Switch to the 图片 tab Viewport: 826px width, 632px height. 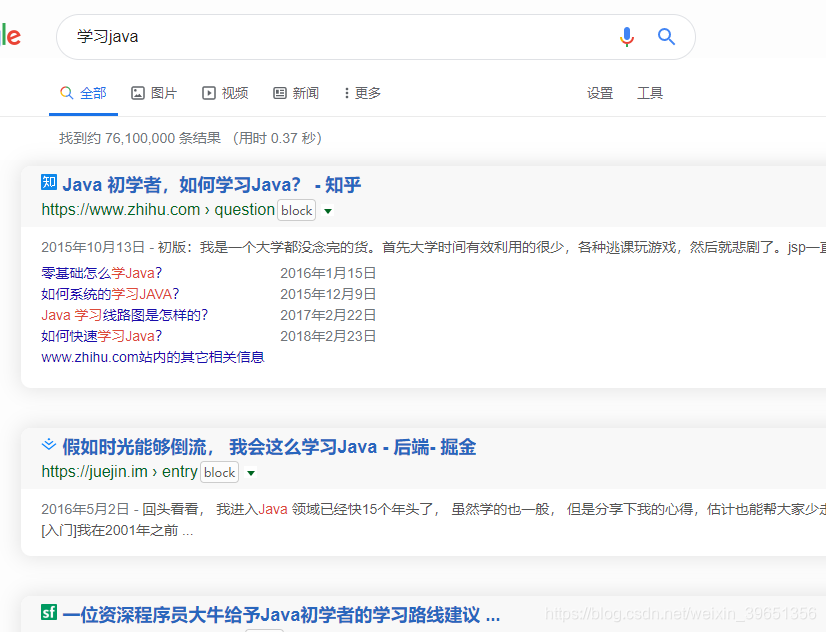[x=154, y=93]
